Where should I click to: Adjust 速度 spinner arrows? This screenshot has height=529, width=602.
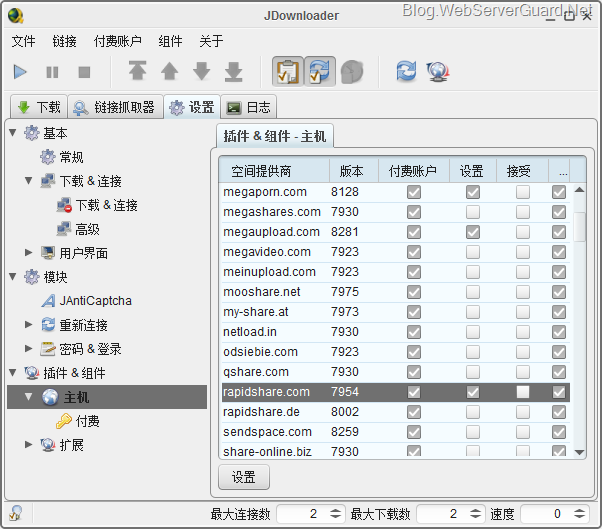(x=579, y=514)
